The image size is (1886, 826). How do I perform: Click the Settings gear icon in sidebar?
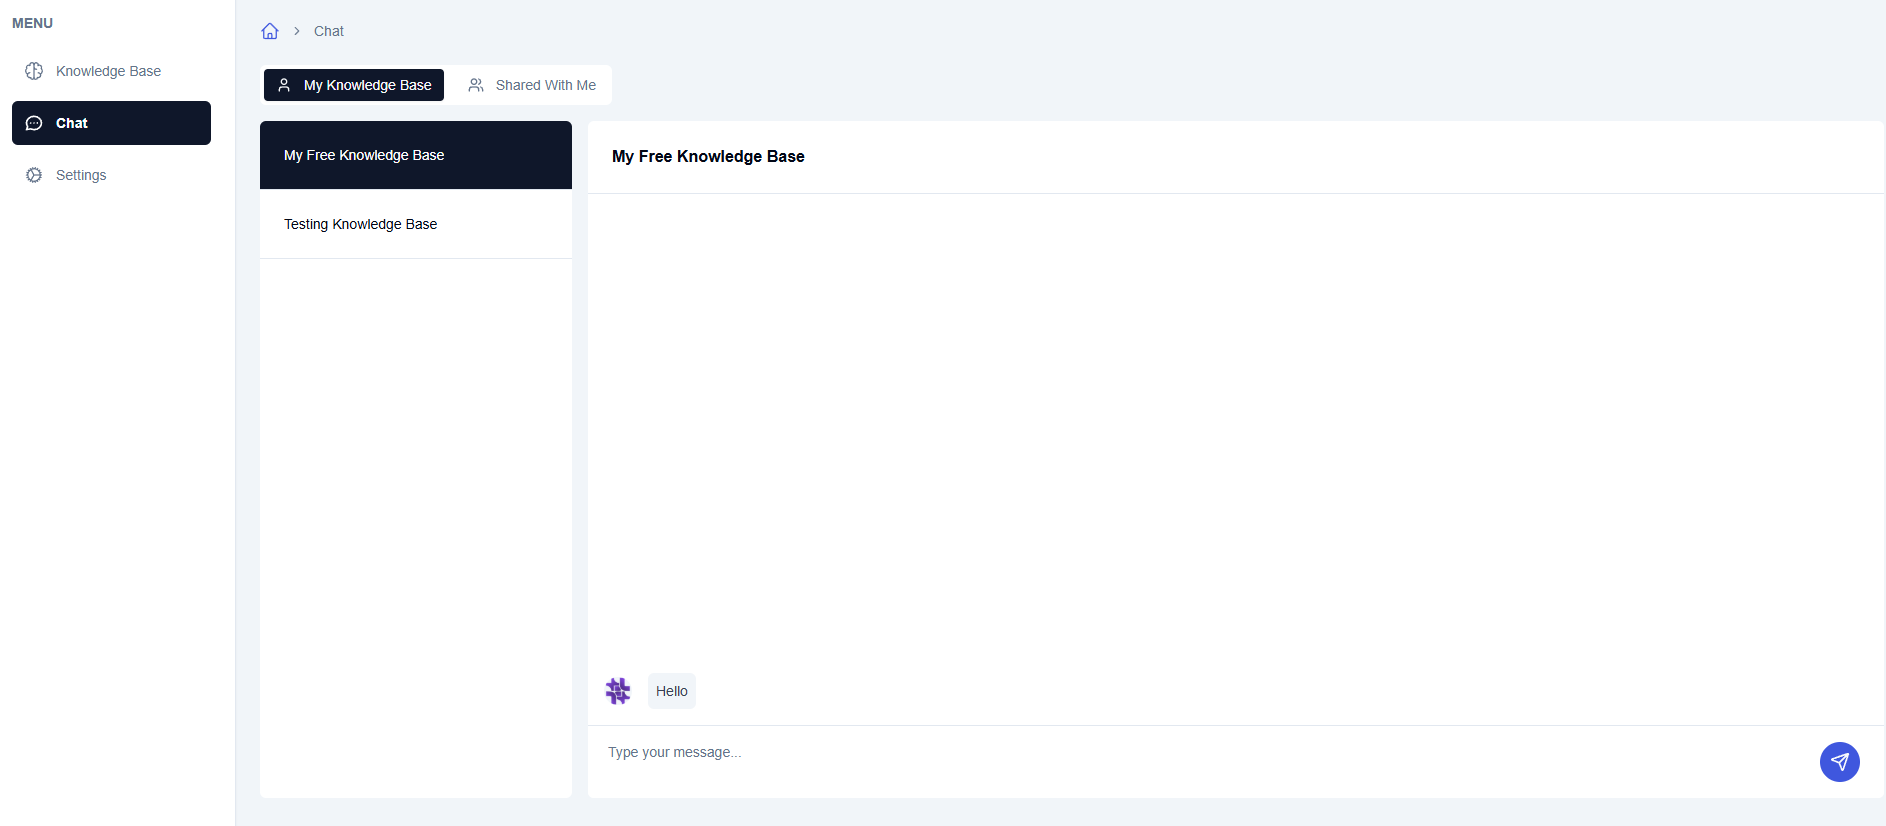pyautogui.click(x=34, y=175)
